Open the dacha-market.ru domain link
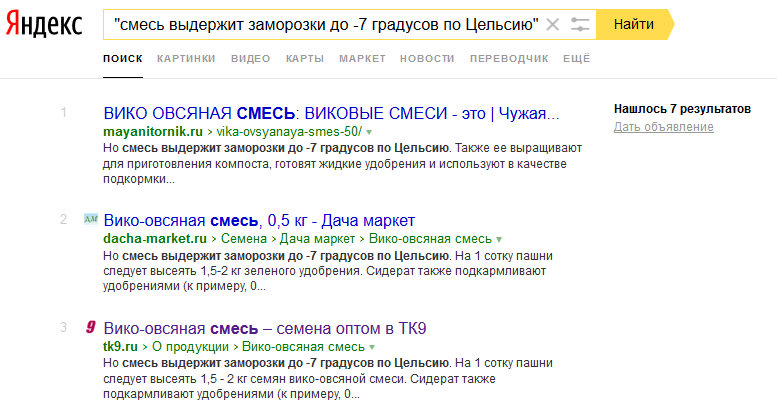The image size is (777, 416). [x=155, y=239]
